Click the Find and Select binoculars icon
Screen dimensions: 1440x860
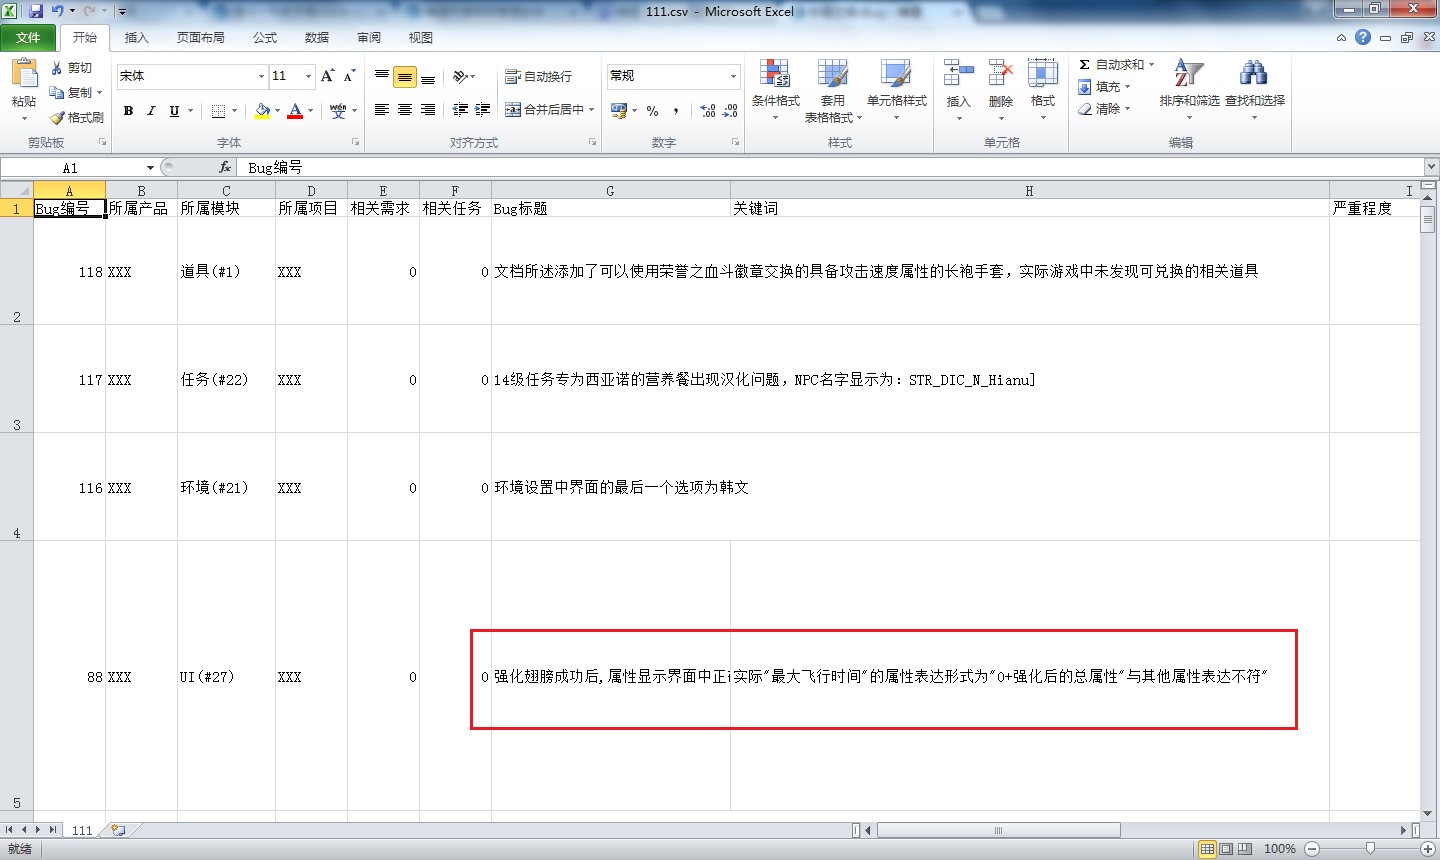pos(1254,75)
